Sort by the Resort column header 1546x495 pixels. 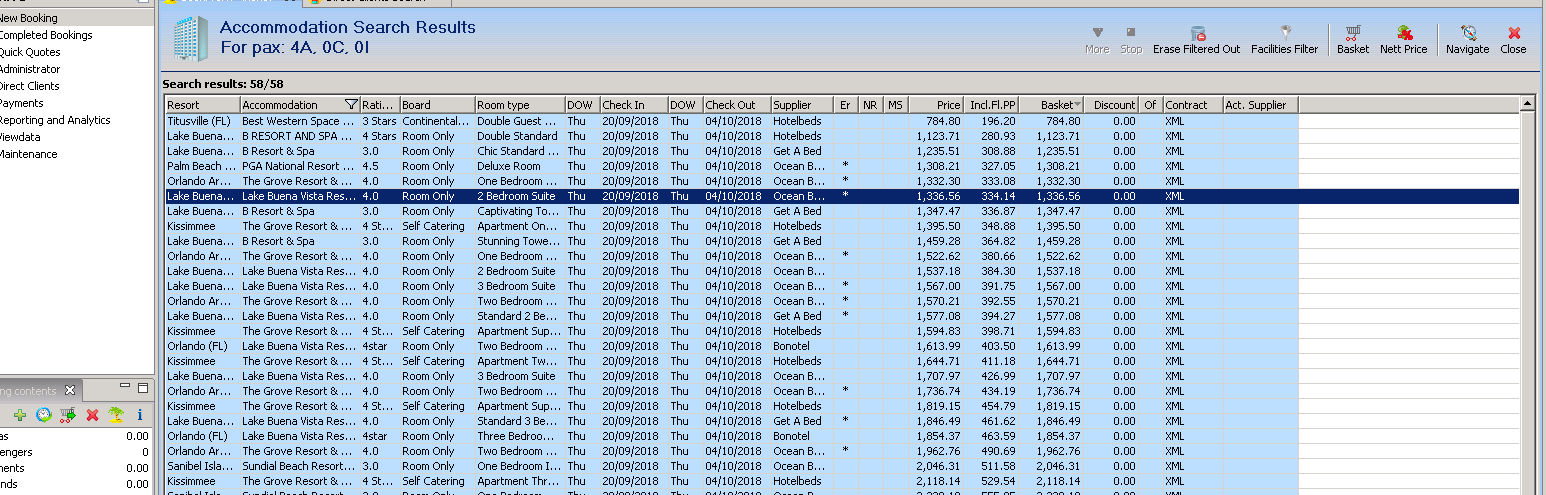(202, 105)
